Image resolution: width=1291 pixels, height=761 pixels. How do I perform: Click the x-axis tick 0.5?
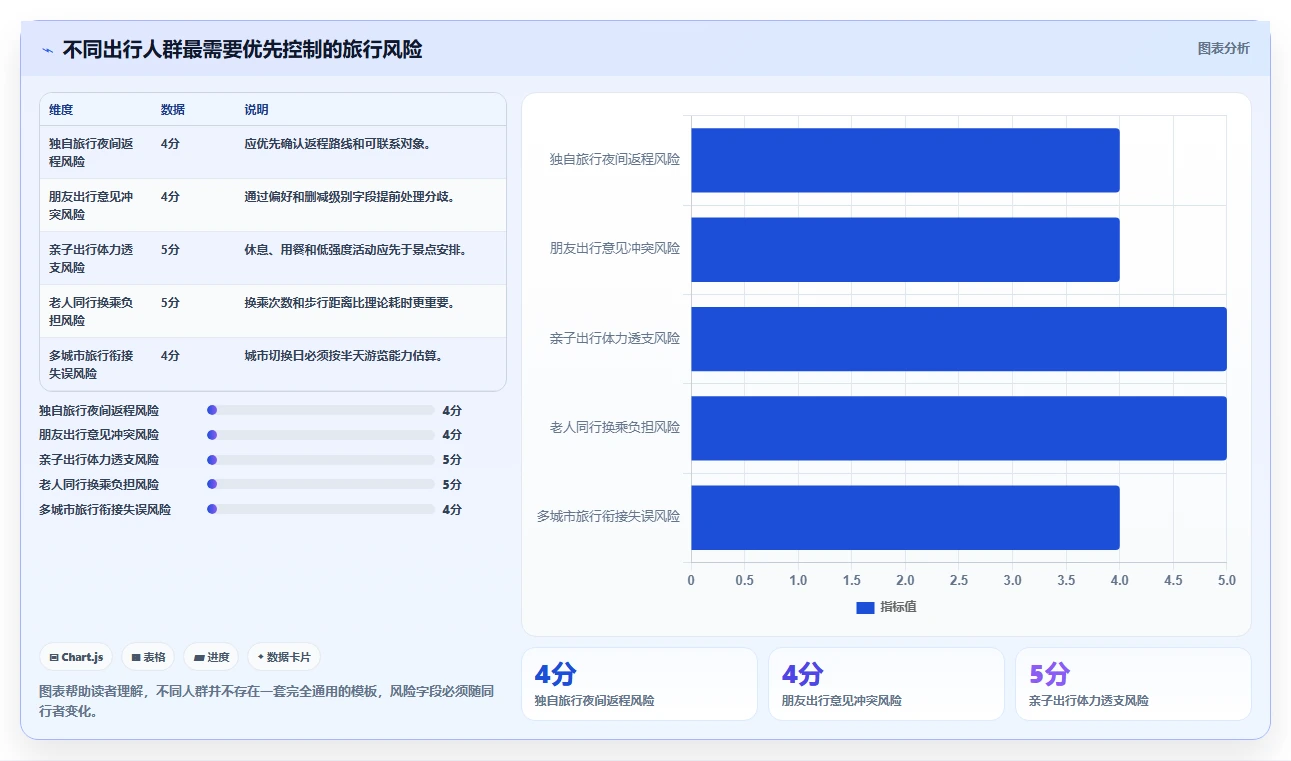[744, 580]
